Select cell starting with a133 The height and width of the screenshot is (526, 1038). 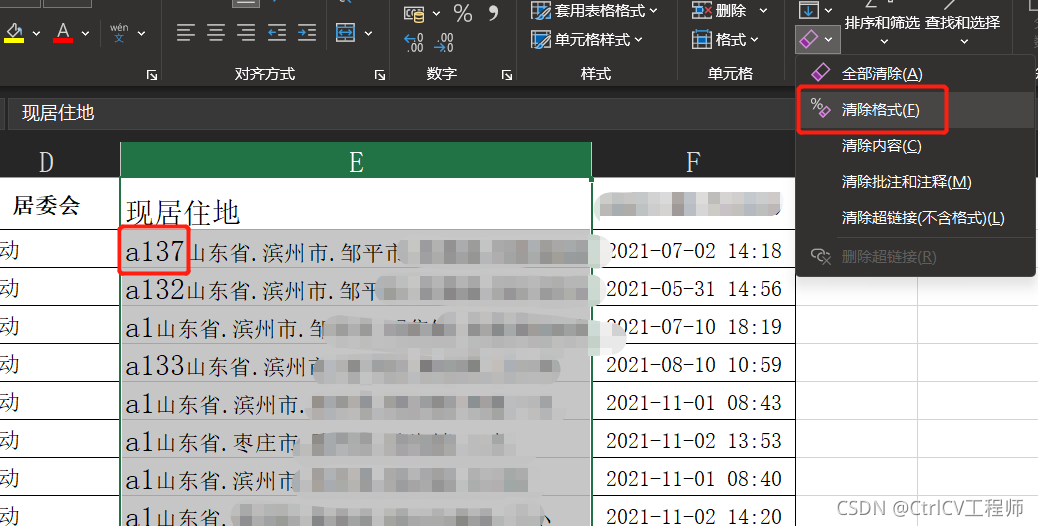point(356,363)
